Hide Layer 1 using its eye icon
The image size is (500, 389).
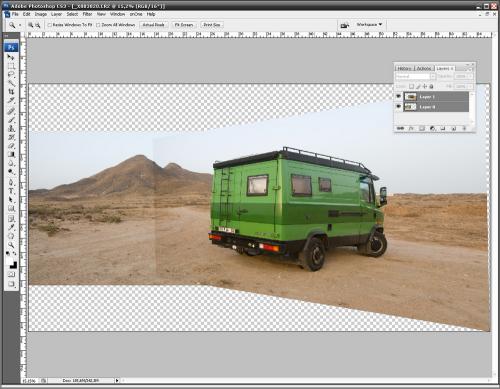(x=398, y=96)
